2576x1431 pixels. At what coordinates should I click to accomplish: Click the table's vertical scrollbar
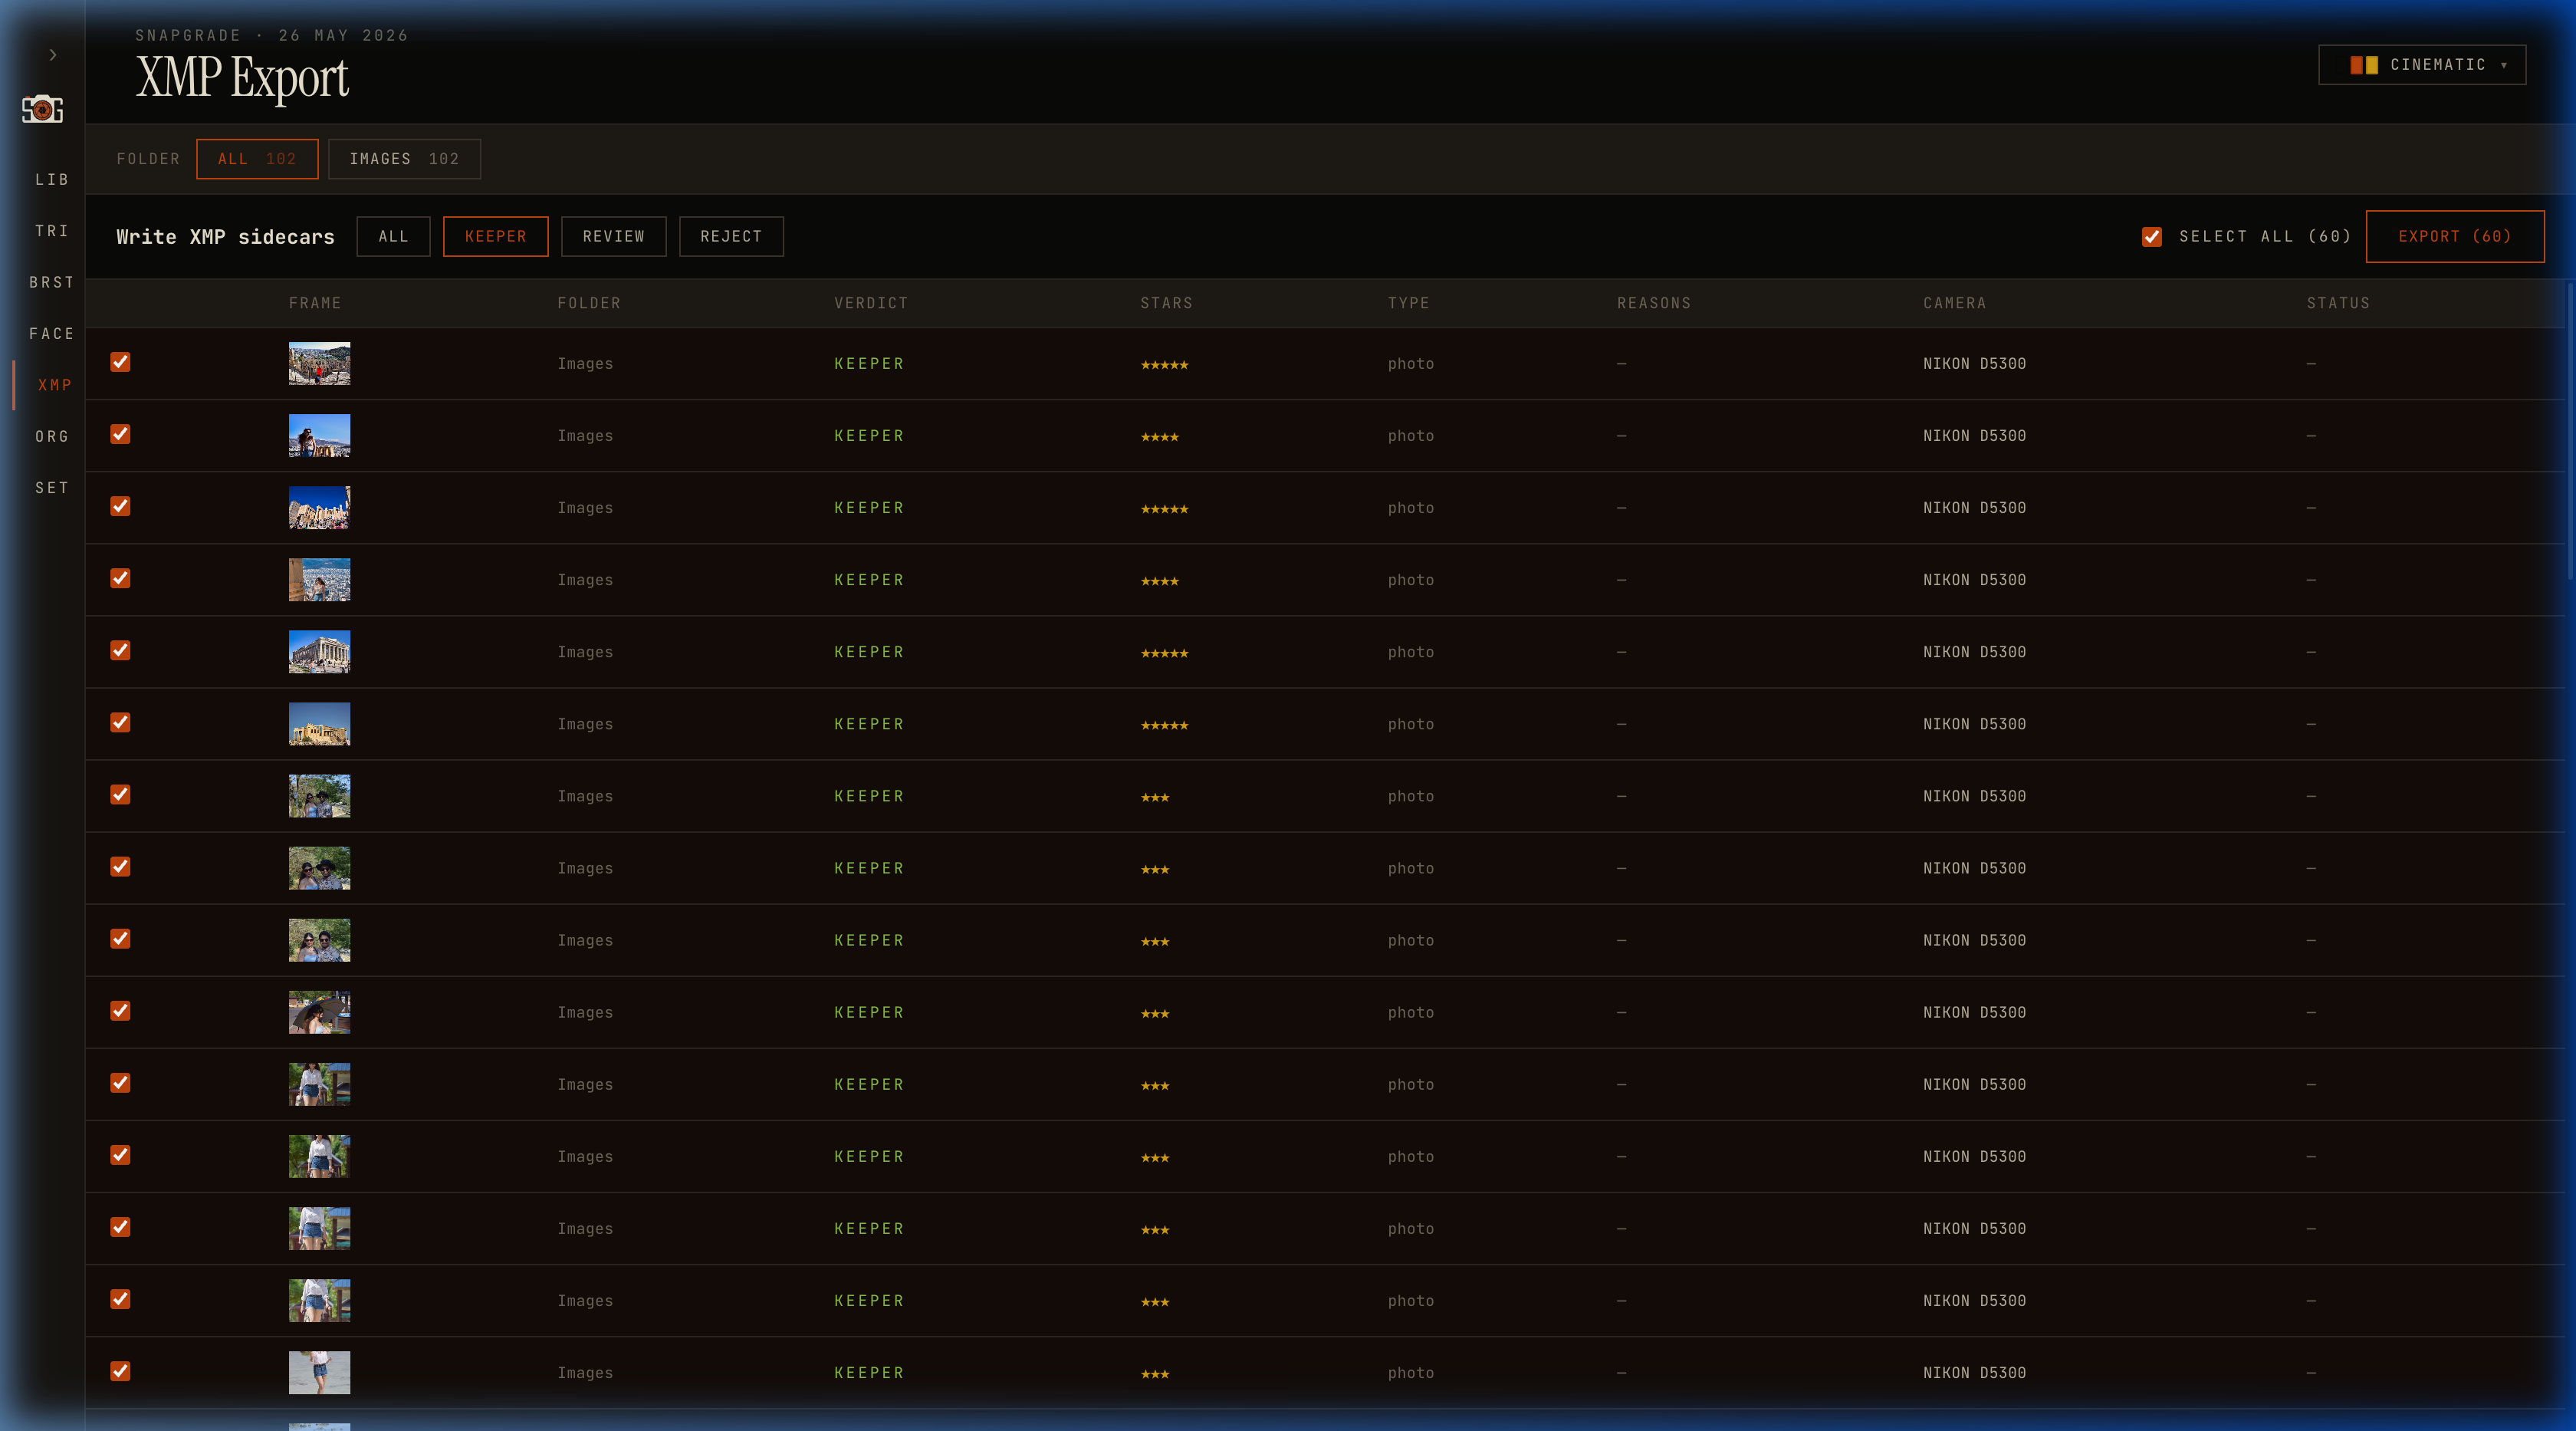click(2570, 430)
